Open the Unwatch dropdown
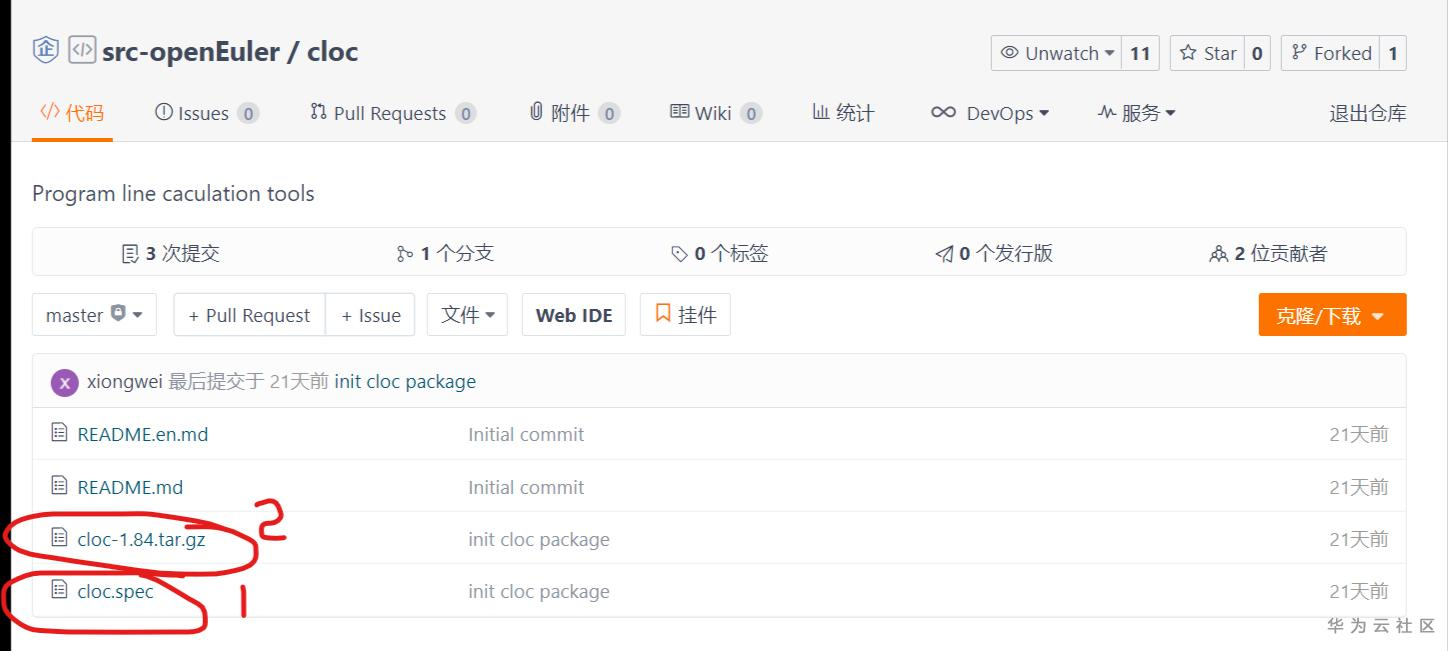This screenshot has width=1448, height=651. tap(1054, 53)
